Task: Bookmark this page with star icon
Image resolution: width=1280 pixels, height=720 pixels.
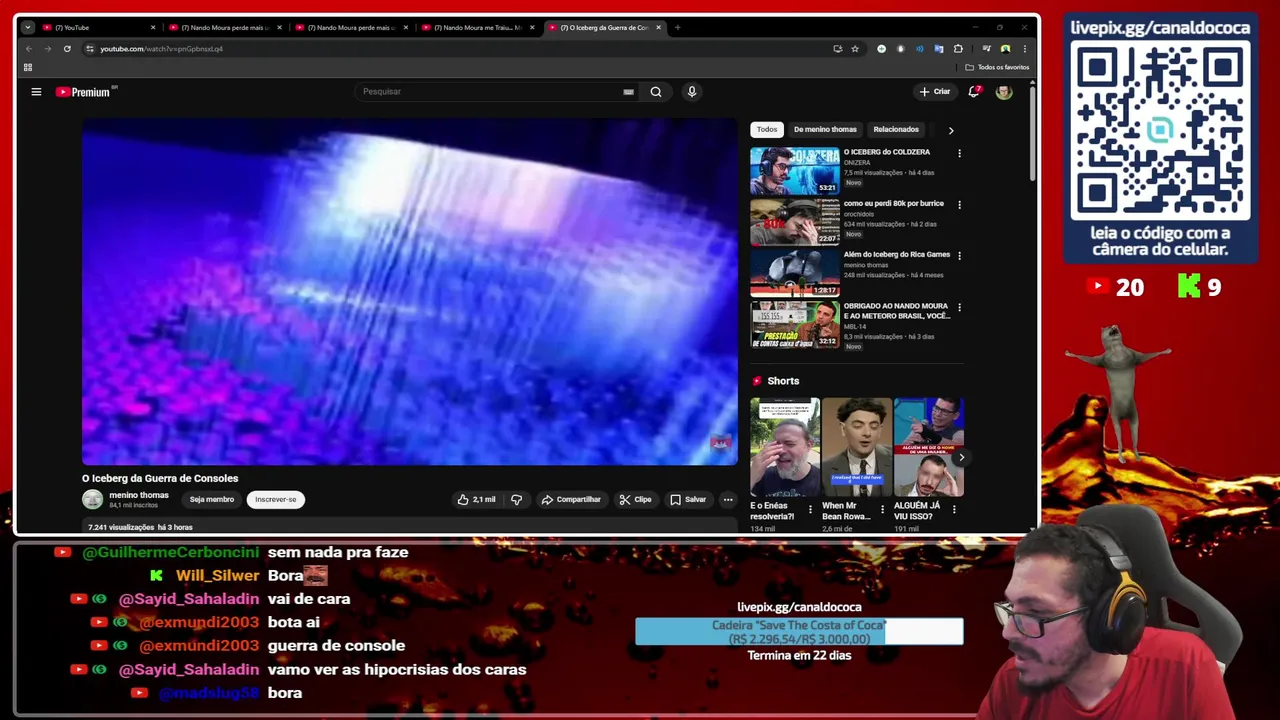Action: 855,48
